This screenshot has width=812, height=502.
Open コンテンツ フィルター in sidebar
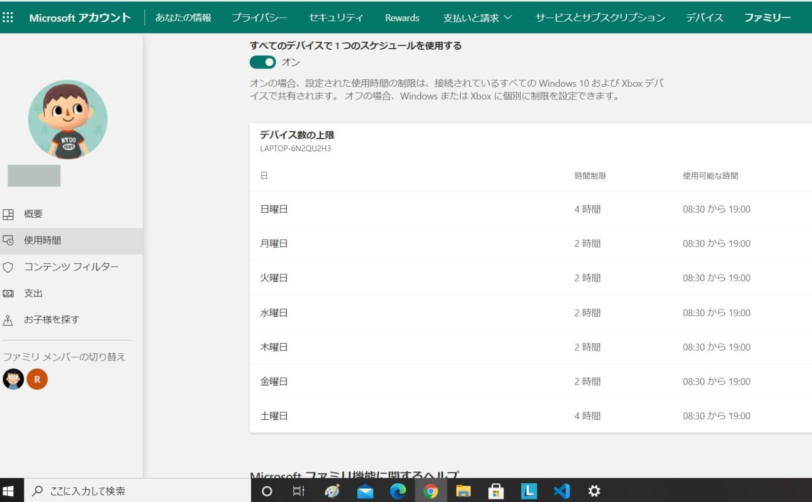click(71, 267)
